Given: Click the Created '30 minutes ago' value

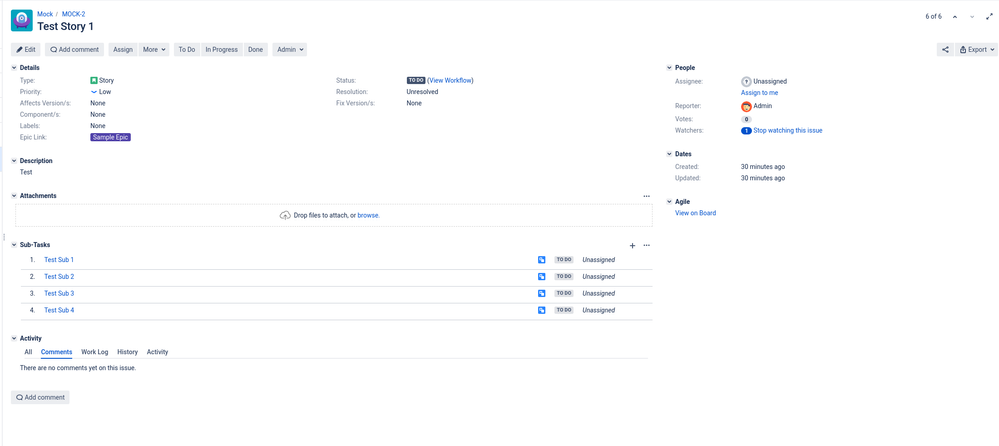Looking at the screenshot, I should (763, 167).
